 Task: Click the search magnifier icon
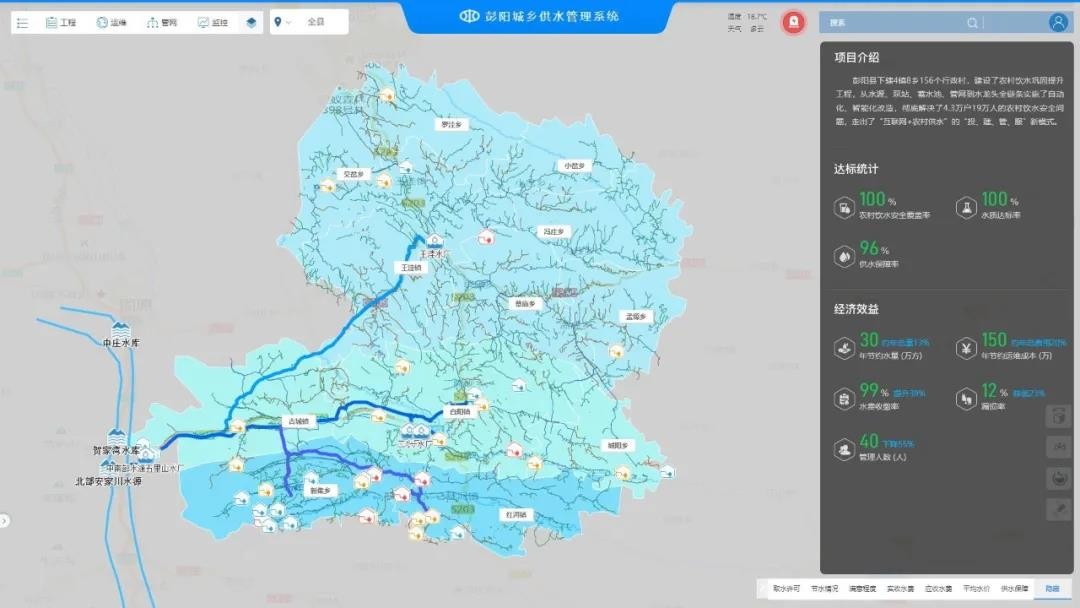pyautogui.click(x=972, y=22)
